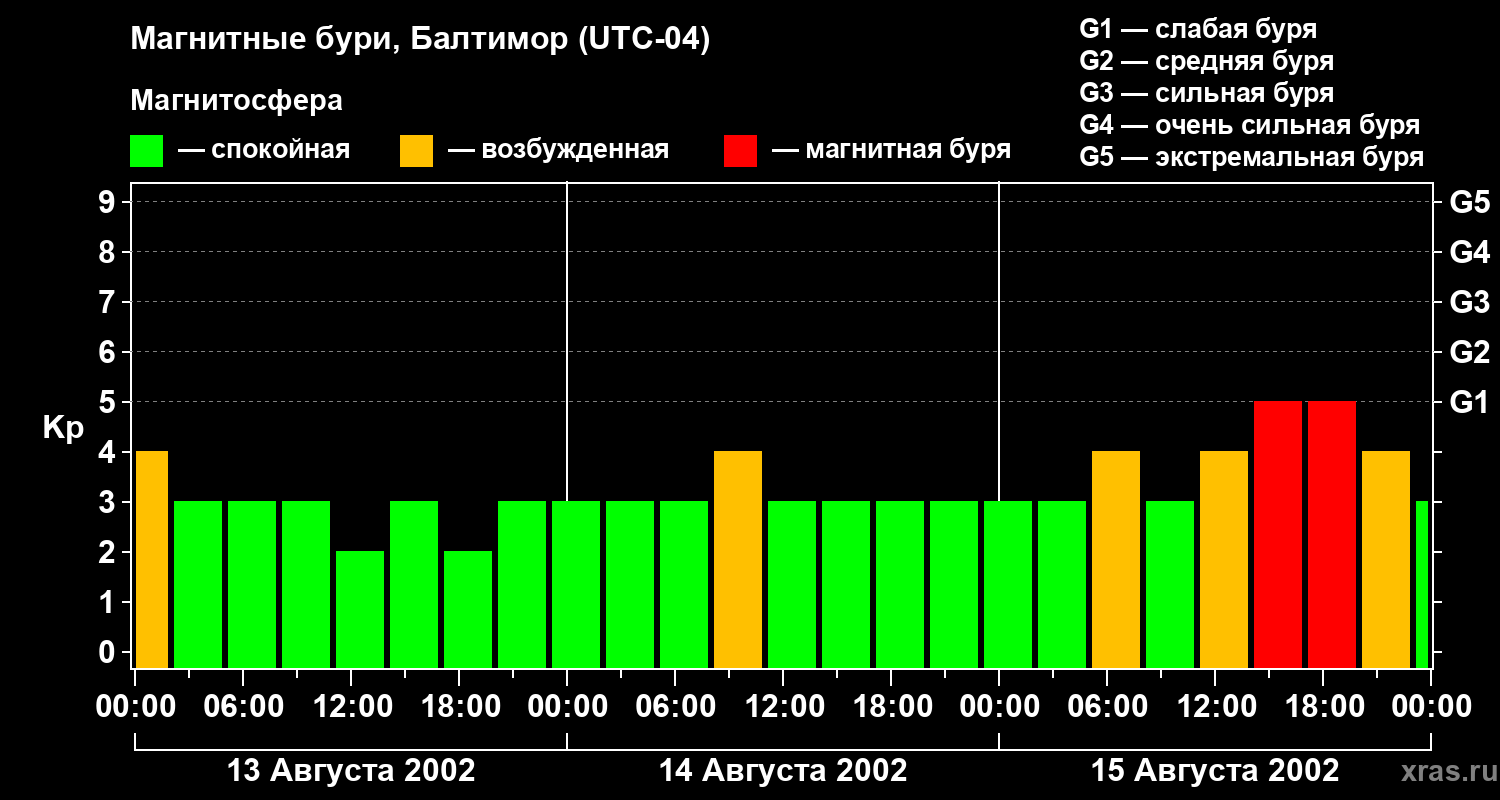Click the only orange bar on 14 August
Viewport: 1500px width, 800px height.
click(x=738, y=559)
